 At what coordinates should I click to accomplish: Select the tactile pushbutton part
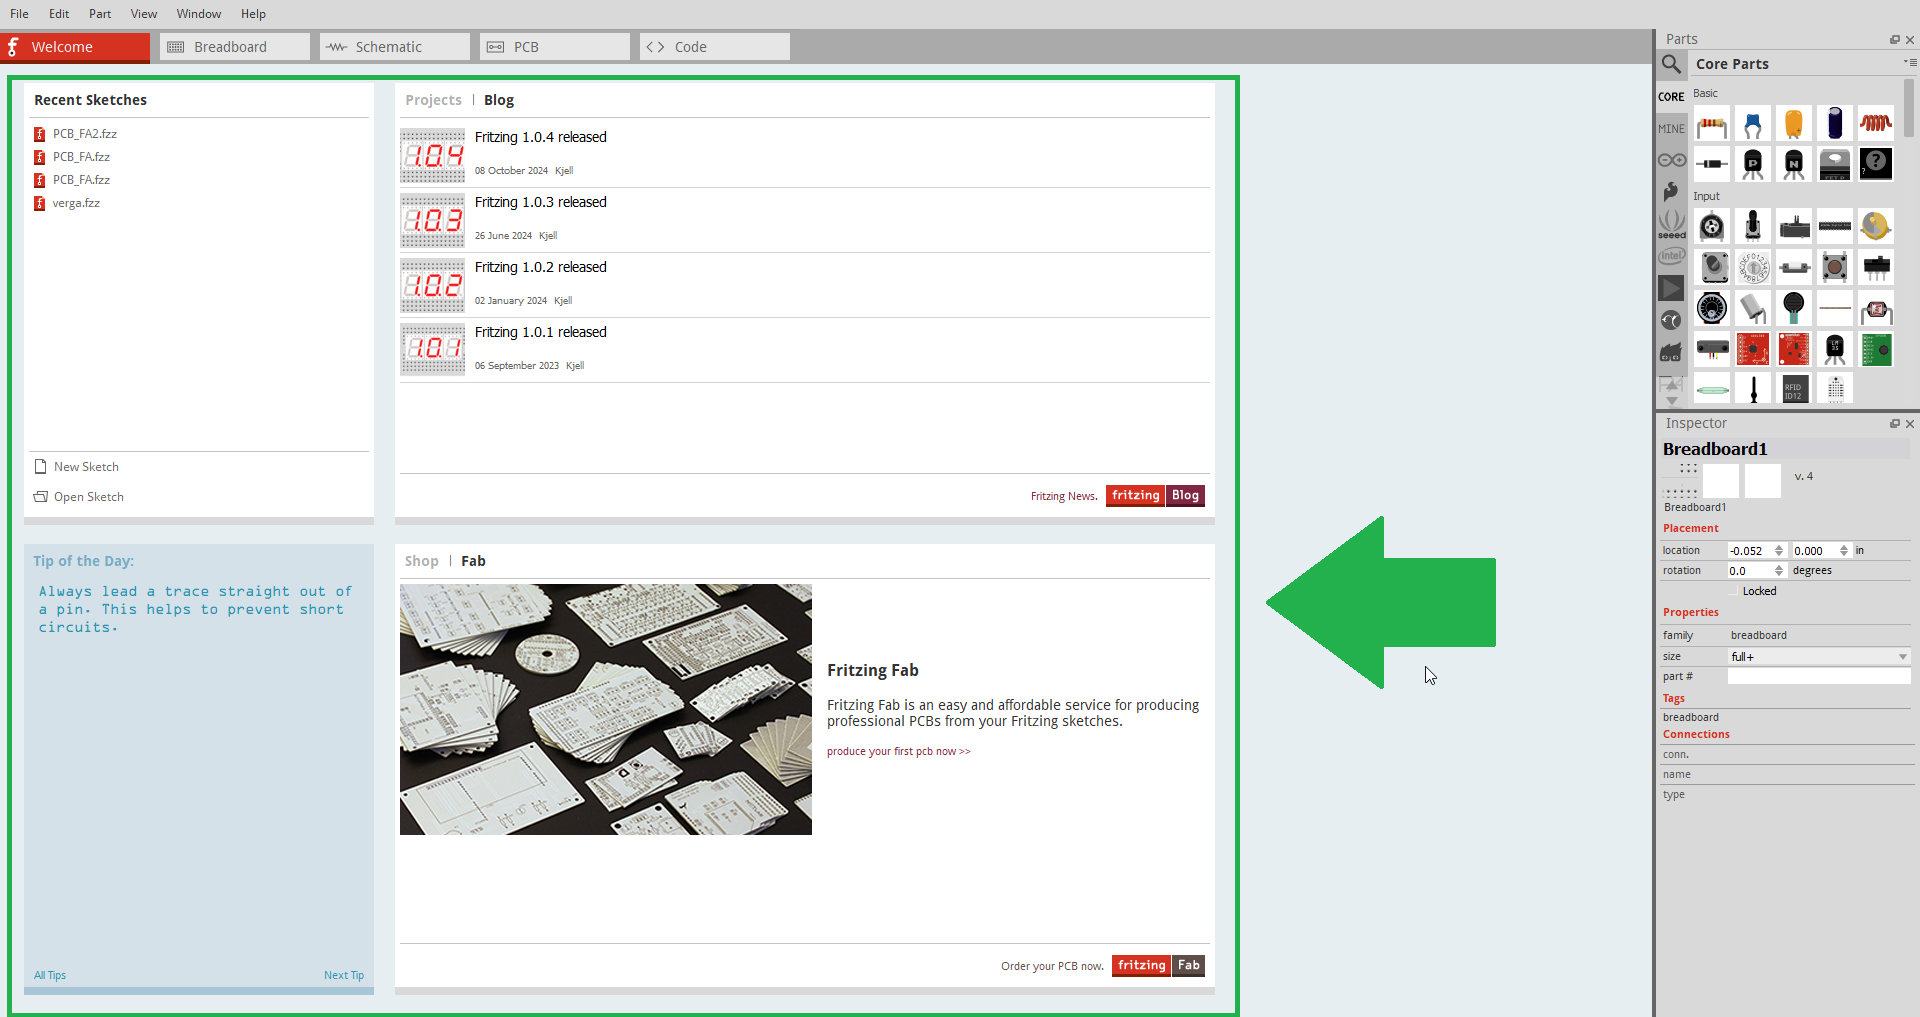pos(1835,267)
